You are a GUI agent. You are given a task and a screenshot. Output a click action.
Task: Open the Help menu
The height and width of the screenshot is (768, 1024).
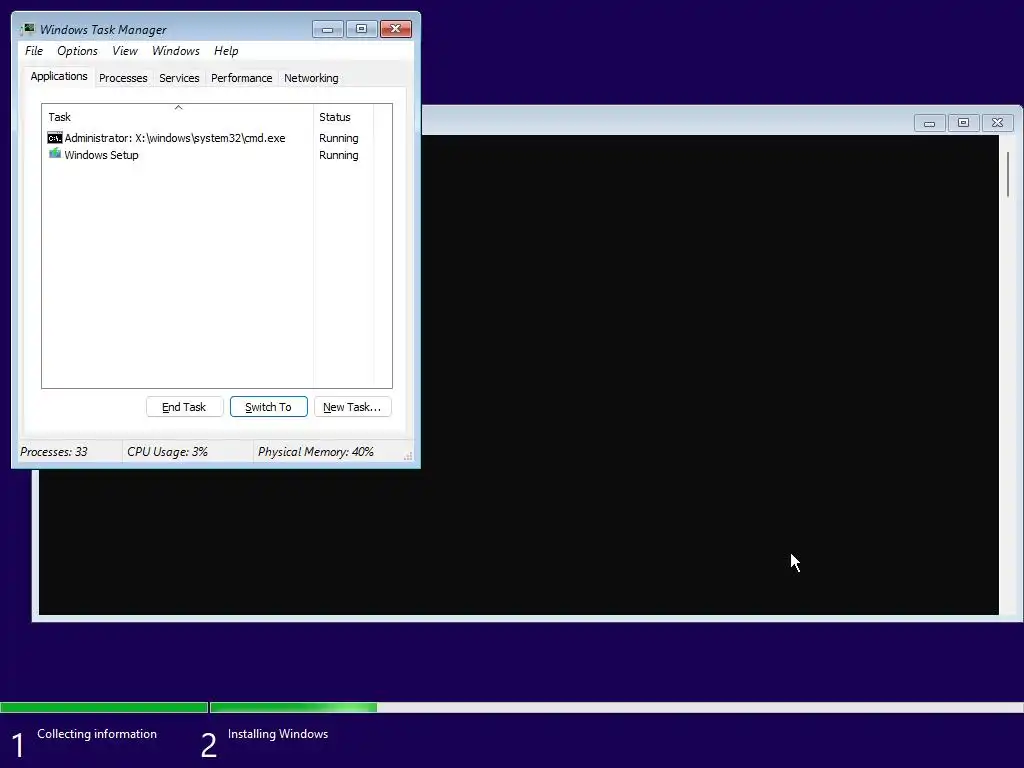coord(226,51)
